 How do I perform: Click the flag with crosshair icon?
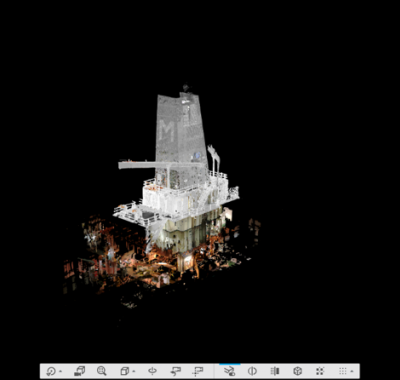tap(198, 371)
